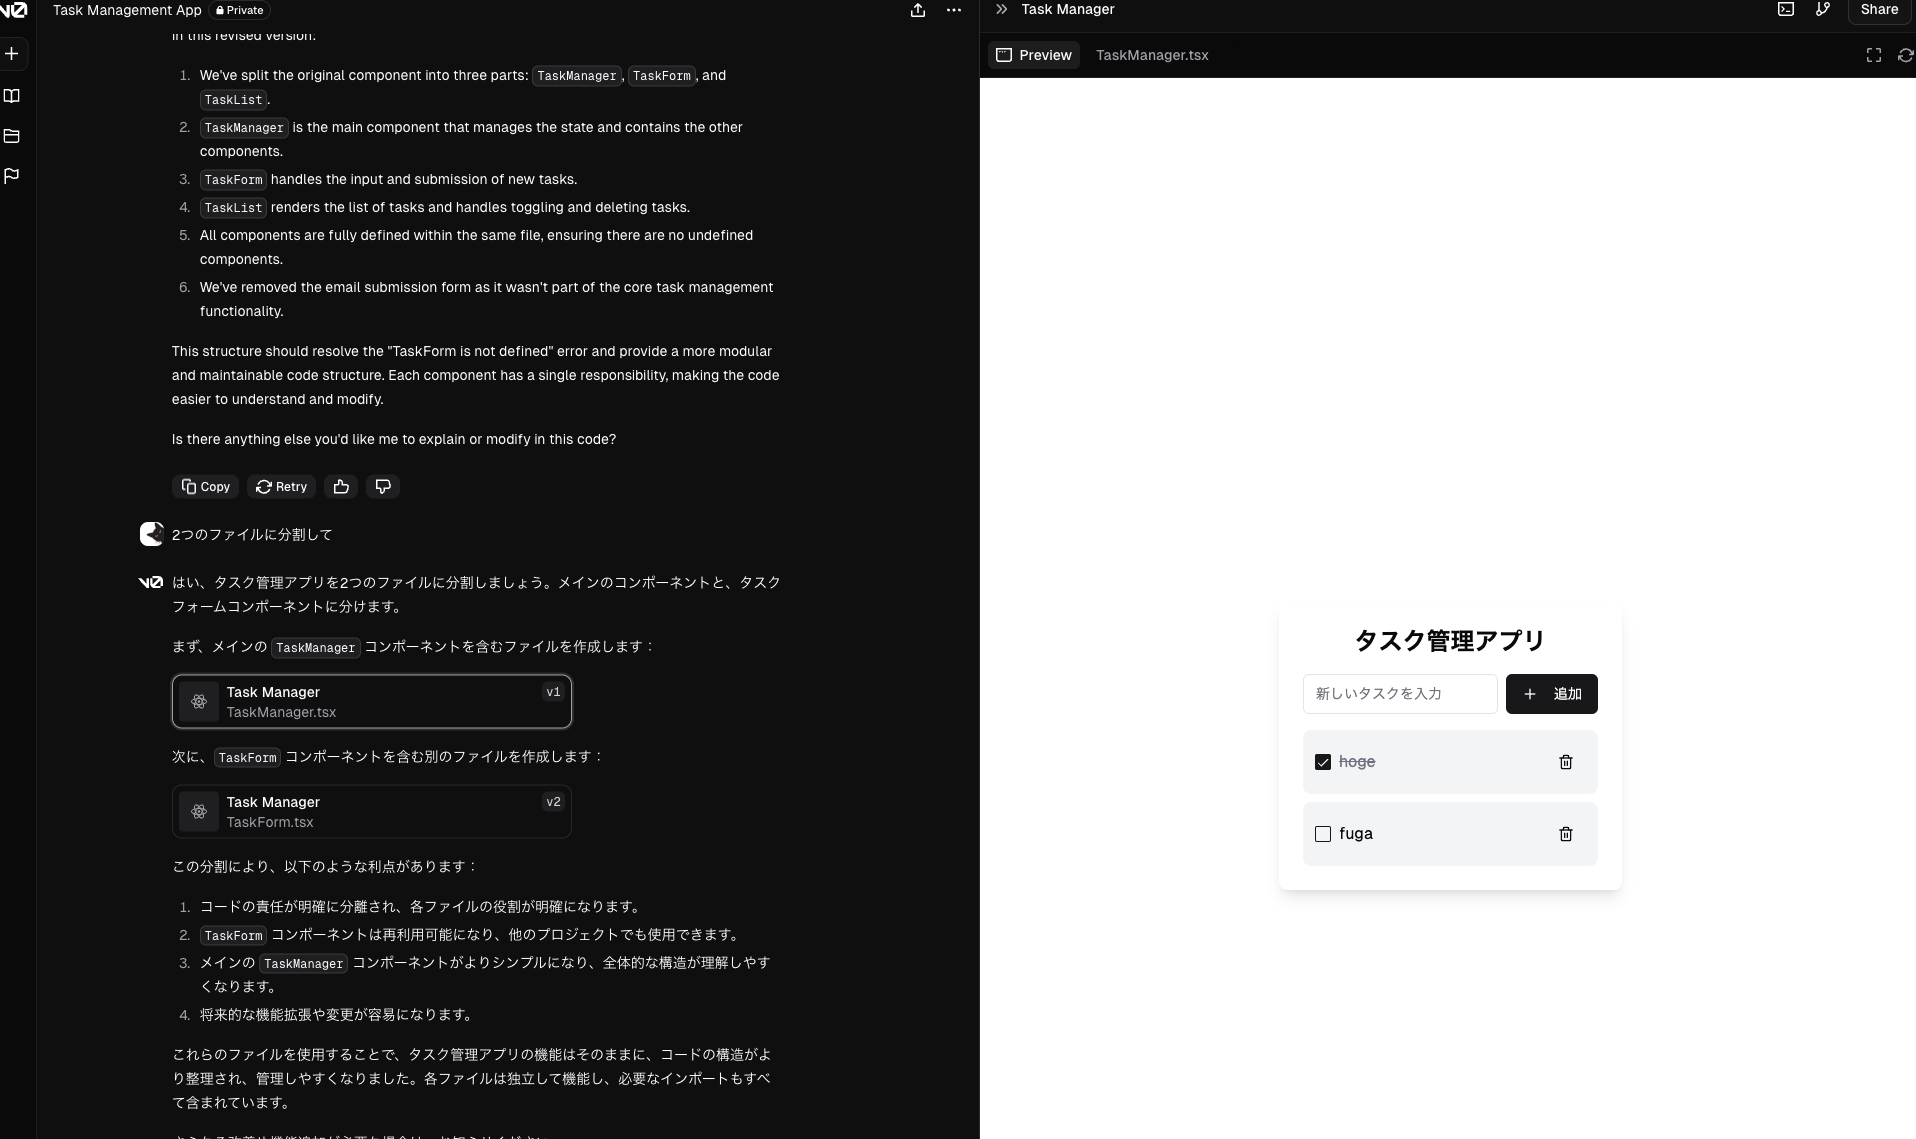Check the fuga task checkbox

click(x=1323, y=834)
